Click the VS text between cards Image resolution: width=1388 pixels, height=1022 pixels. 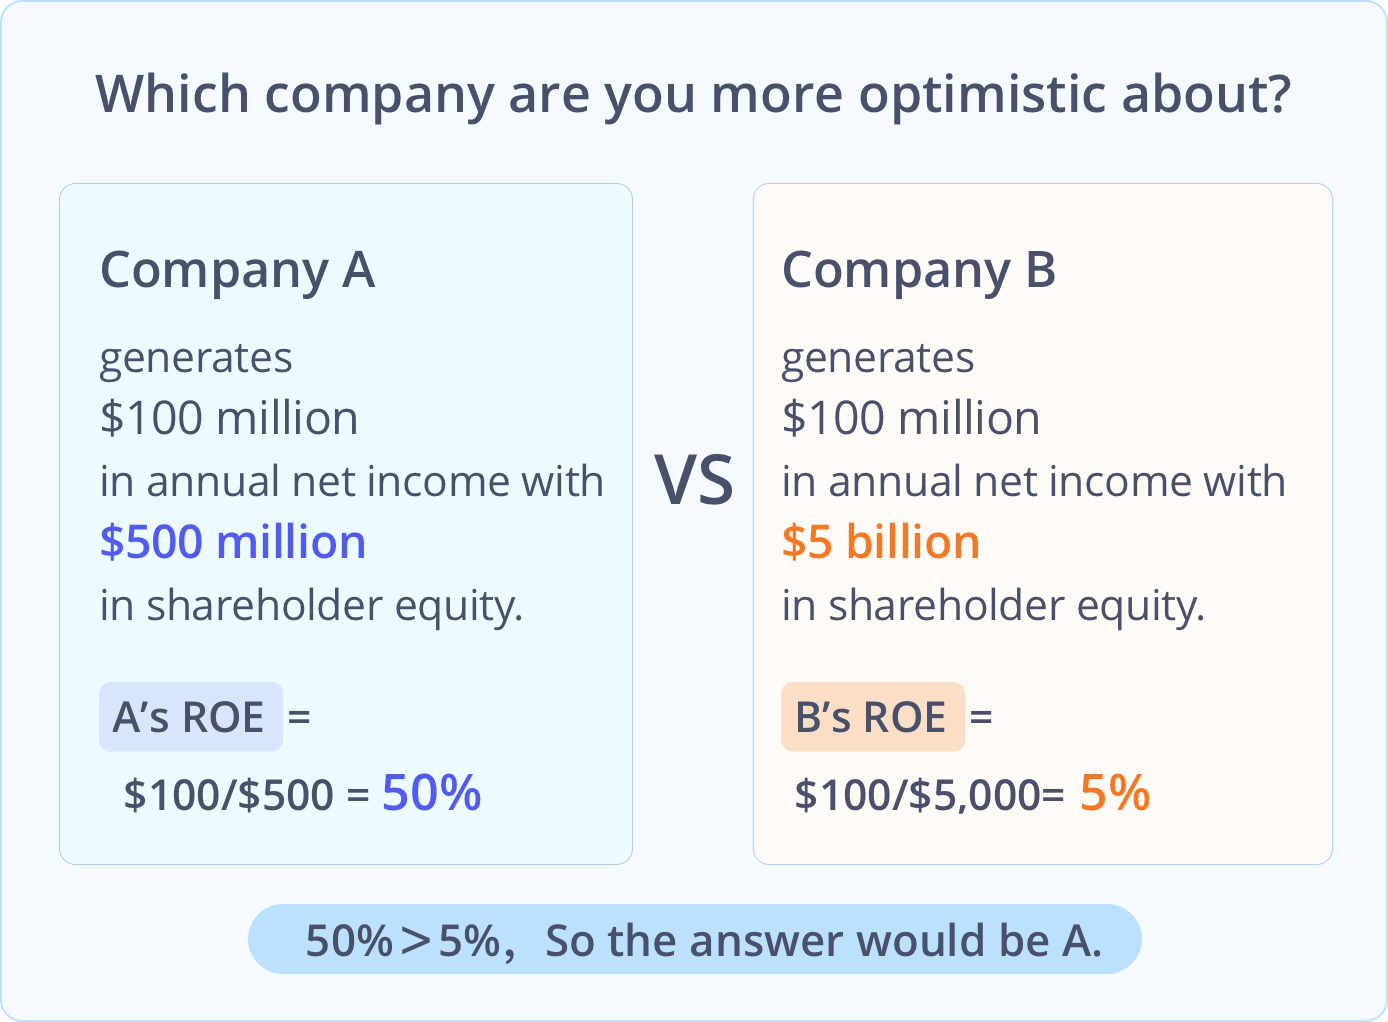click(x=694, y=480)
